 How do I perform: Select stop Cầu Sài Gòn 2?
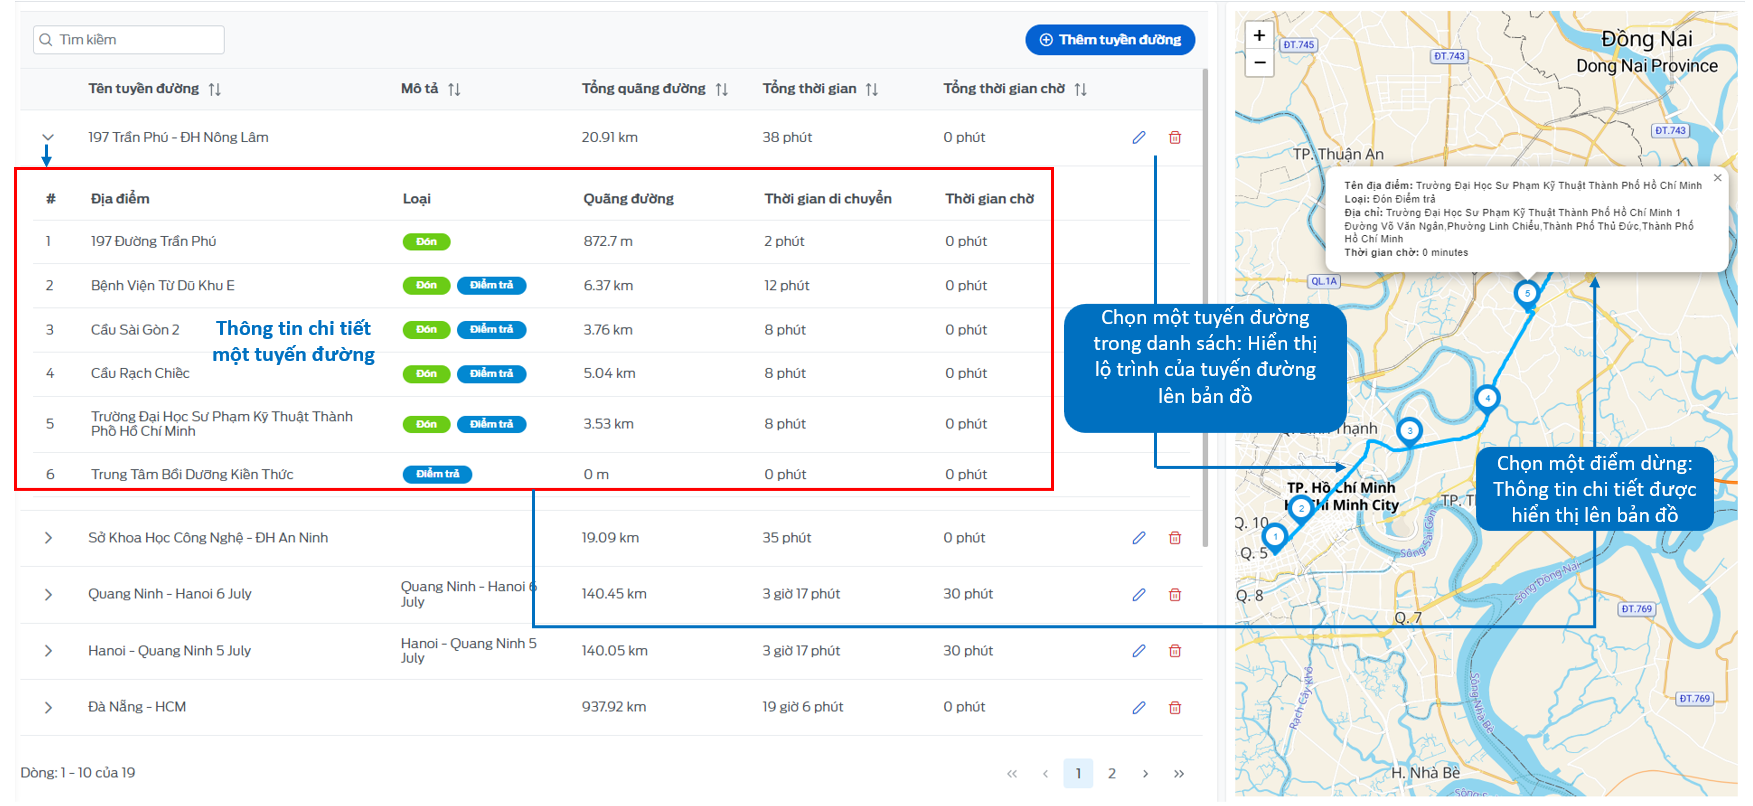coord(135,329)
